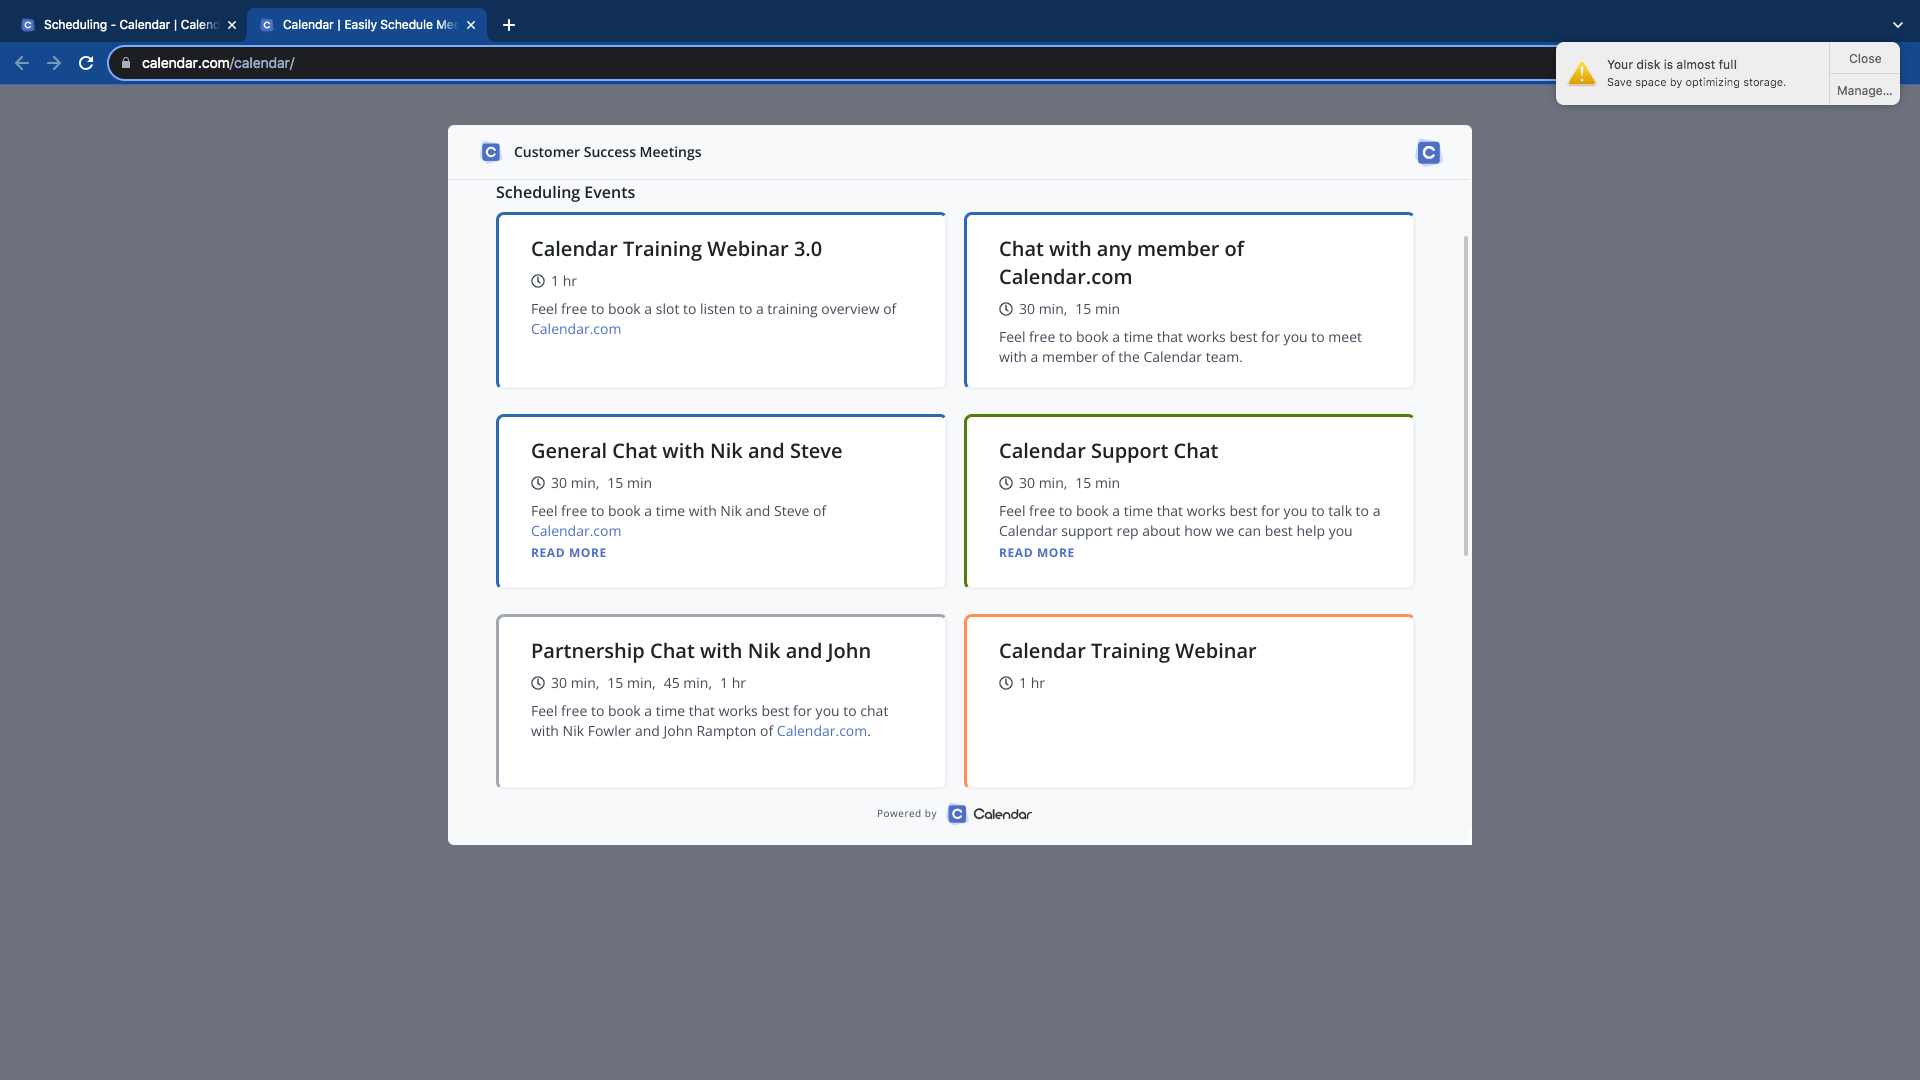Click the lock icon in the address bar
This screenshot has width=1920, height=1080.
coord(126,63)
